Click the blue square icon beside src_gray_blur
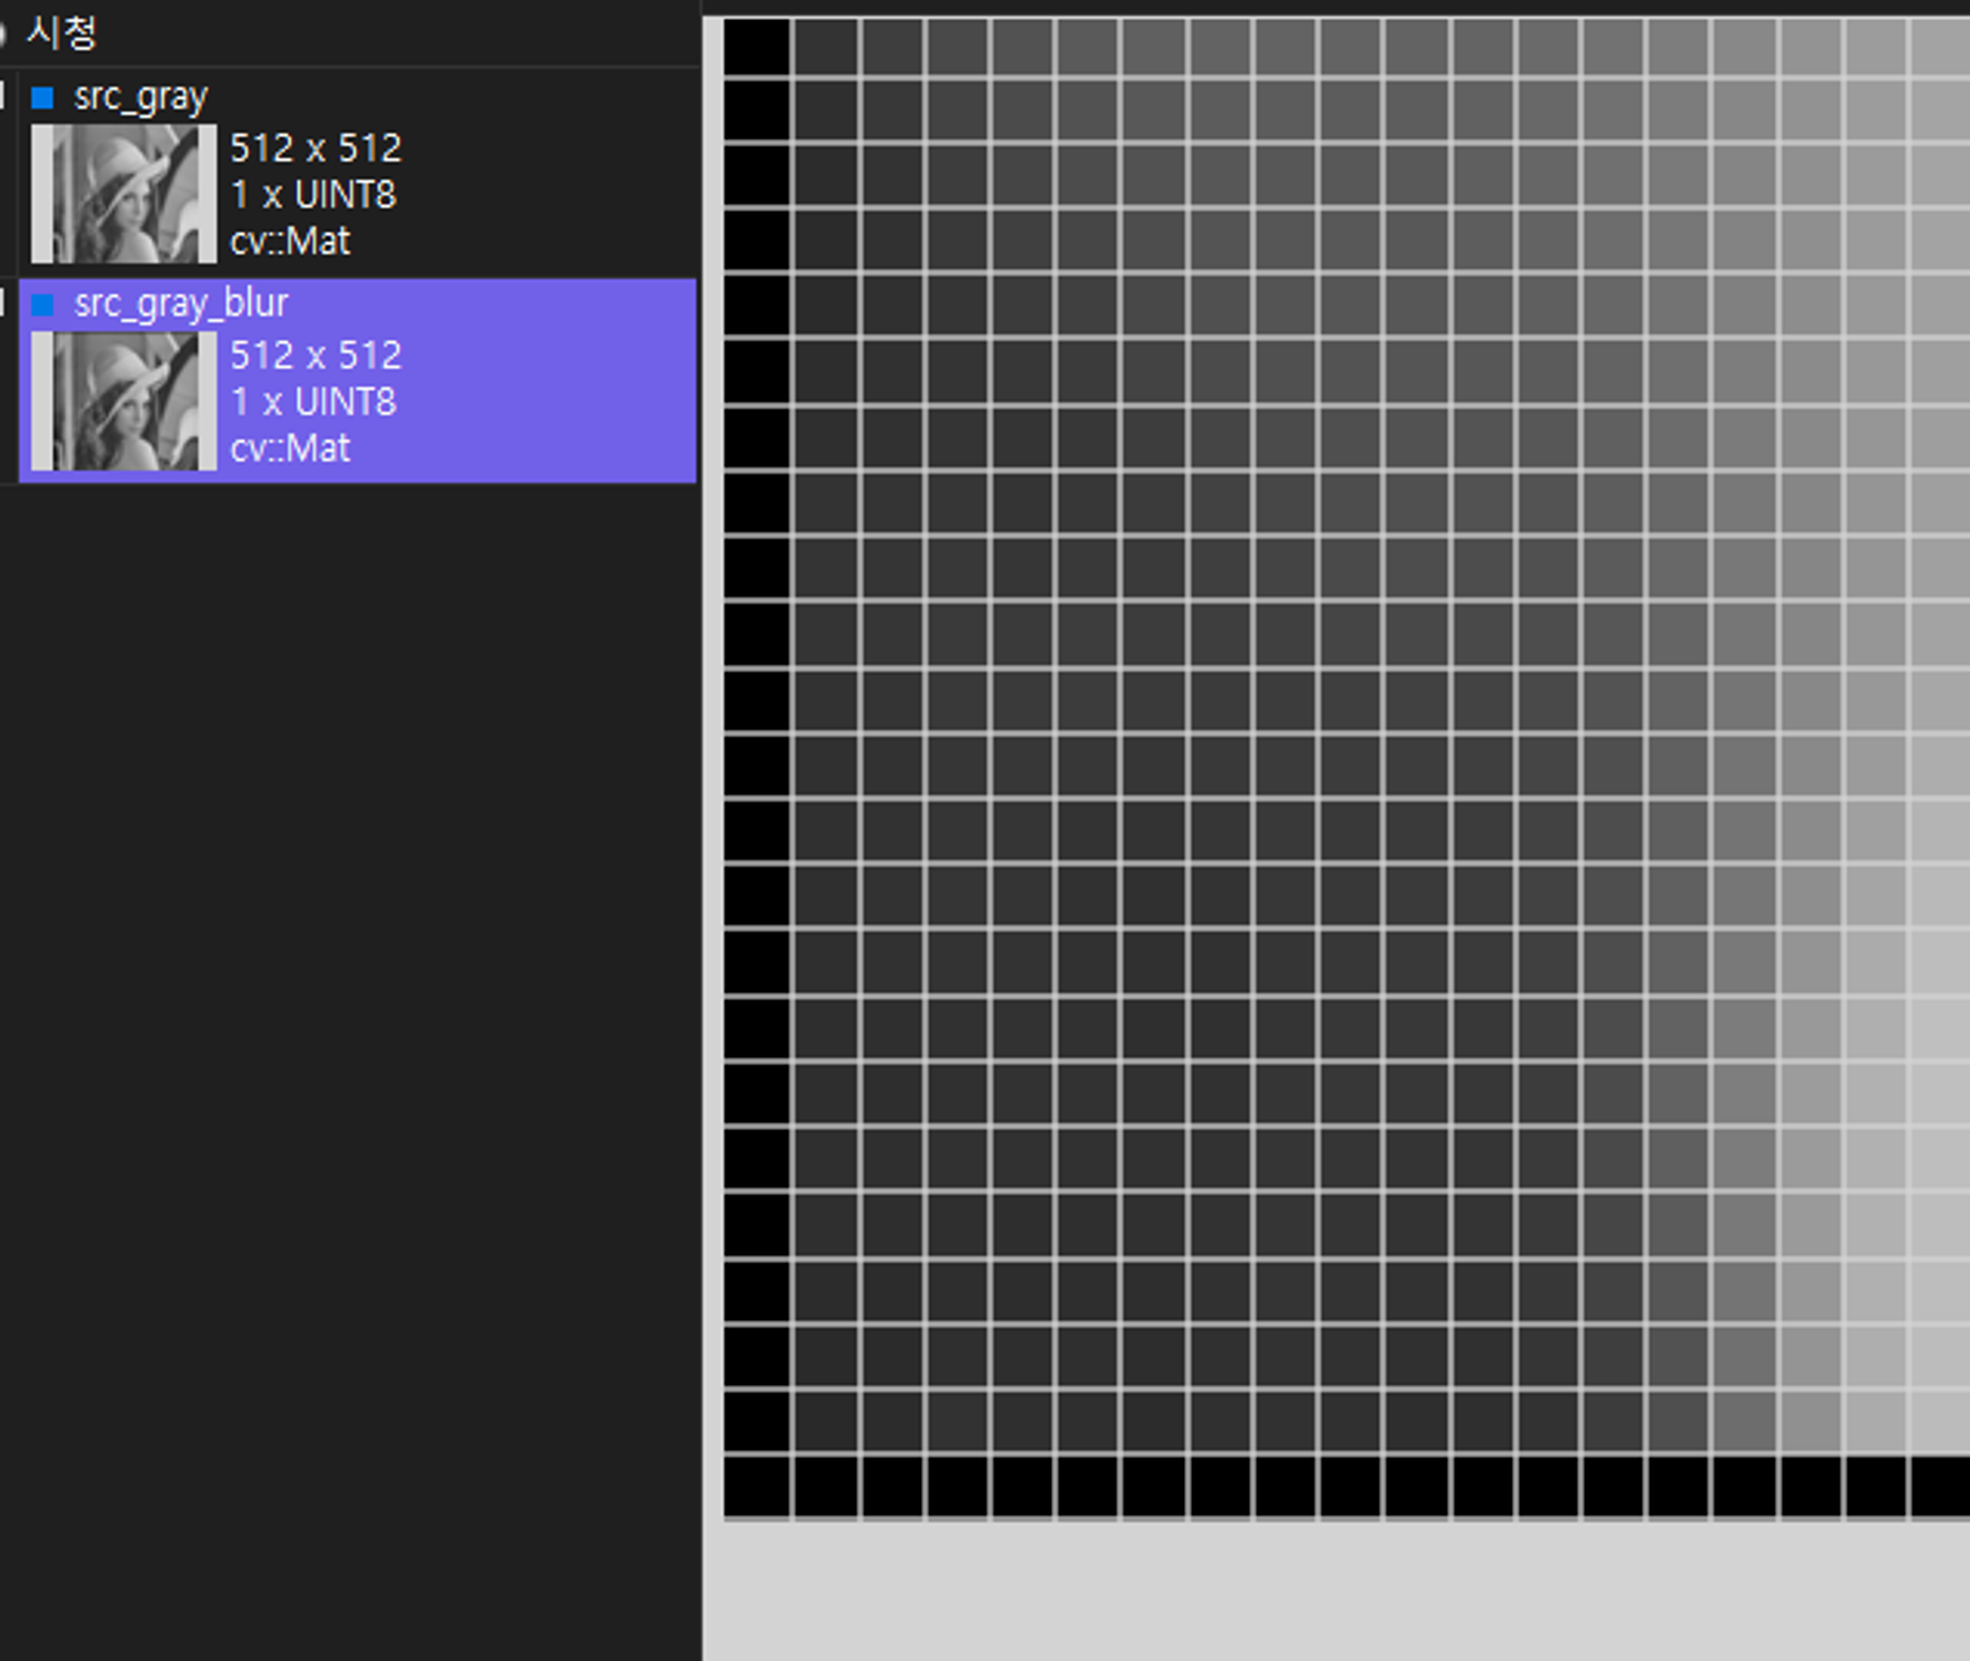The height and width of the screenshot is (1661, 1970). (x=42, y=304)
